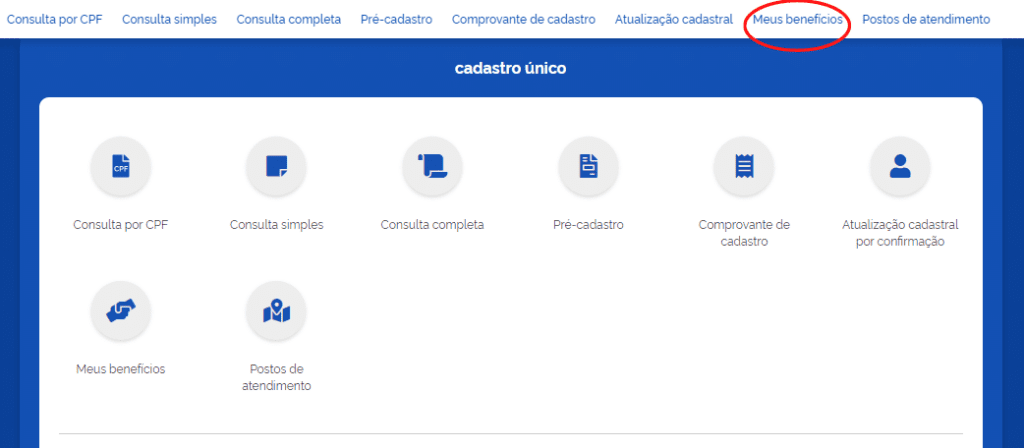Image resolution: width=1024 pixels, height=448 pixels.
Task: Open Consulta simples in the top menu
Action: 169,19
